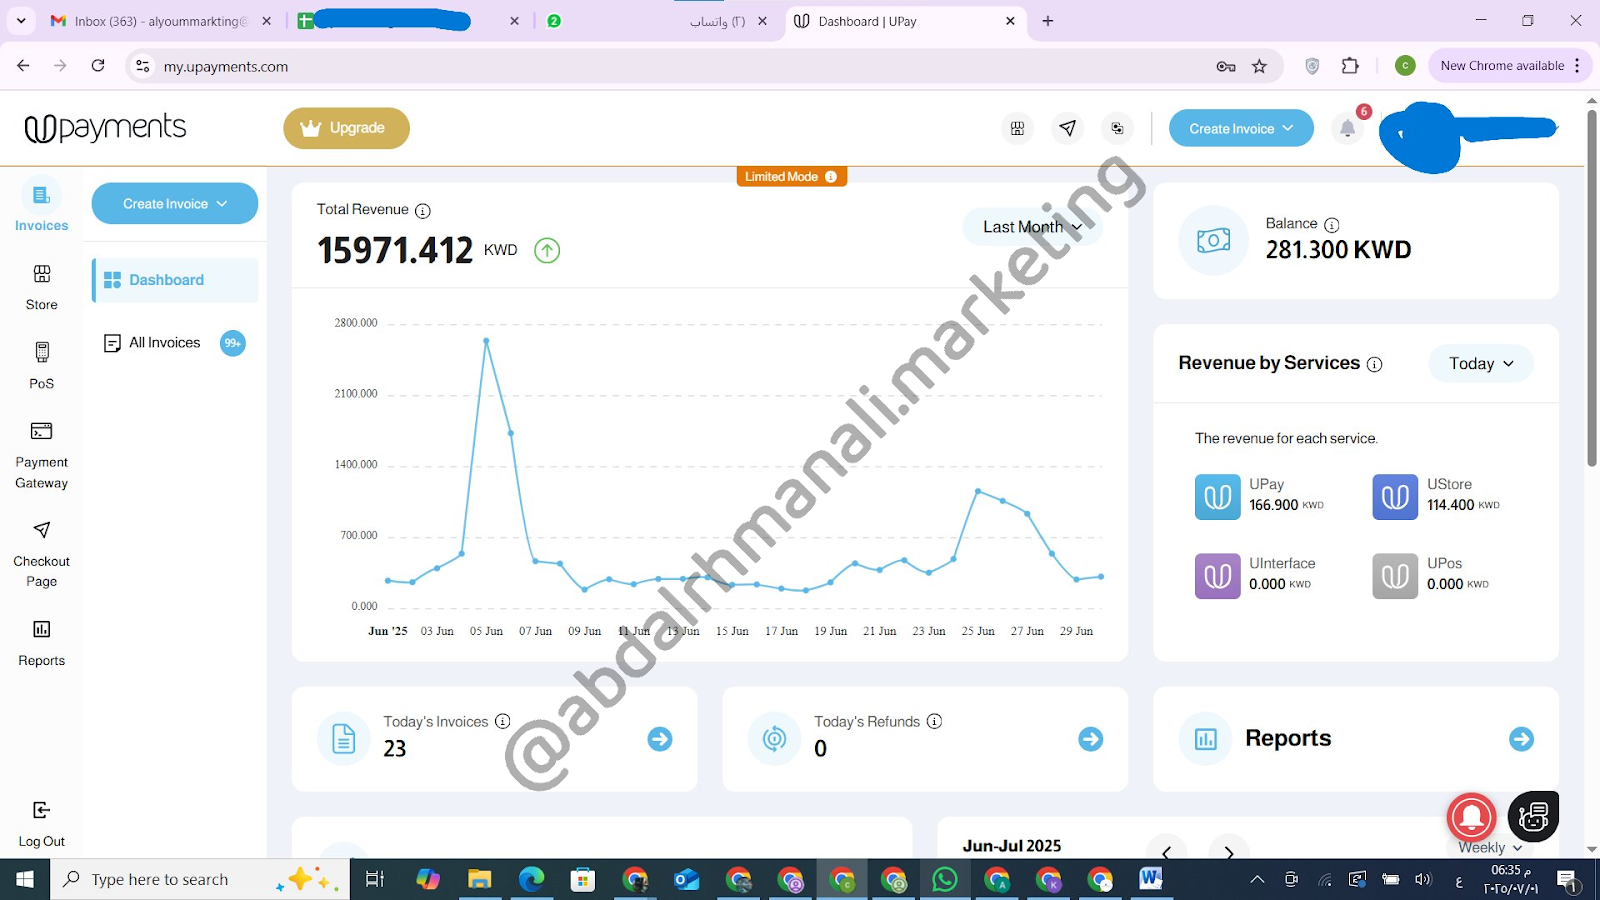
Task: Click the 15971.412 total revenue value
Action: [x=395, y=250]
